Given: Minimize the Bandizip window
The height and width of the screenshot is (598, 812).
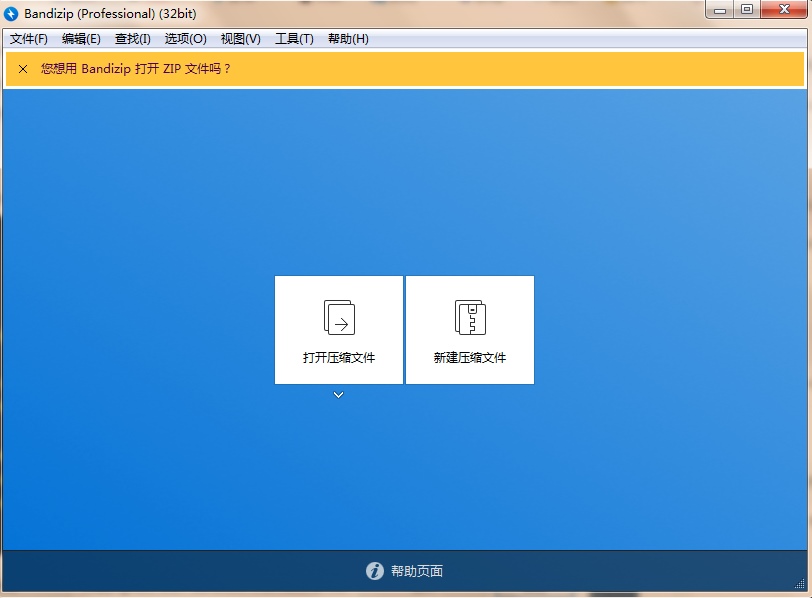Looking at the screenshot, I should 722,10.
